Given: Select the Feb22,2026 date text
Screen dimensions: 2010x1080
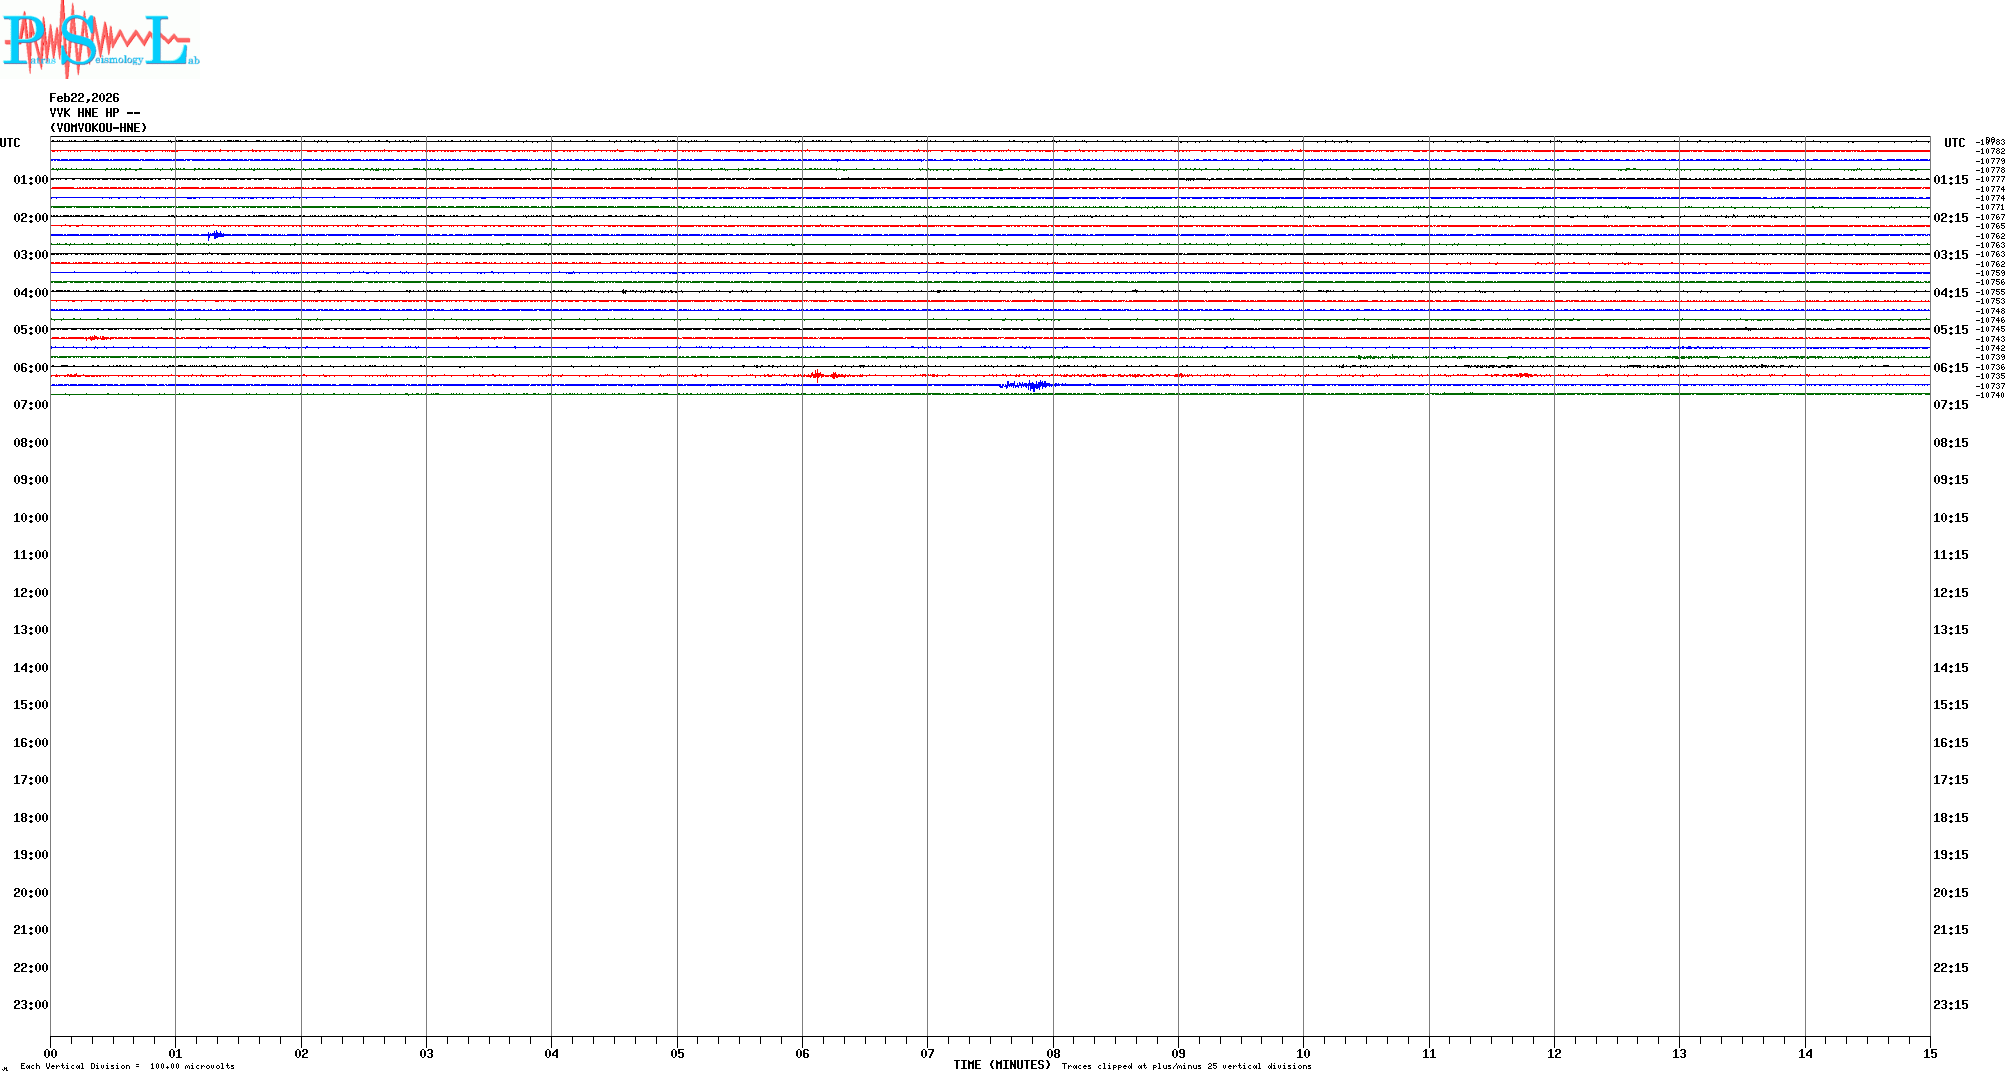Looking at the screenshot, I should (84, 98).
